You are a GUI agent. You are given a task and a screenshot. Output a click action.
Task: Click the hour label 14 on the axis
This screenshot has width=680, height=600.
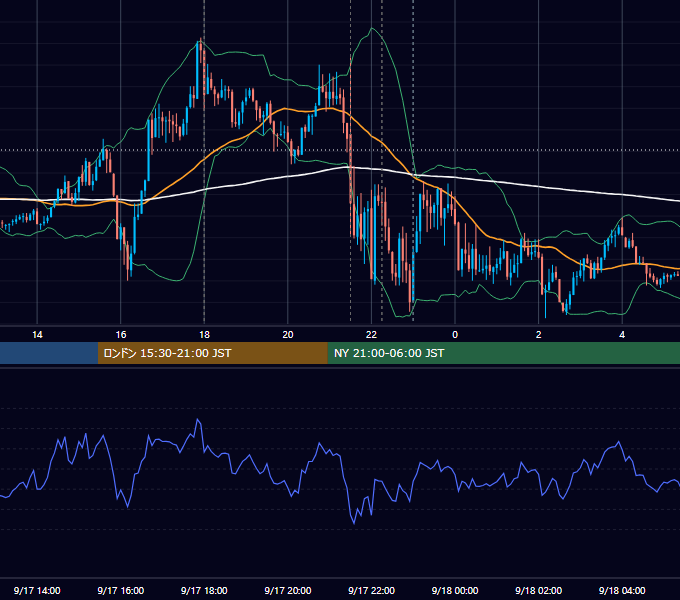37,335
